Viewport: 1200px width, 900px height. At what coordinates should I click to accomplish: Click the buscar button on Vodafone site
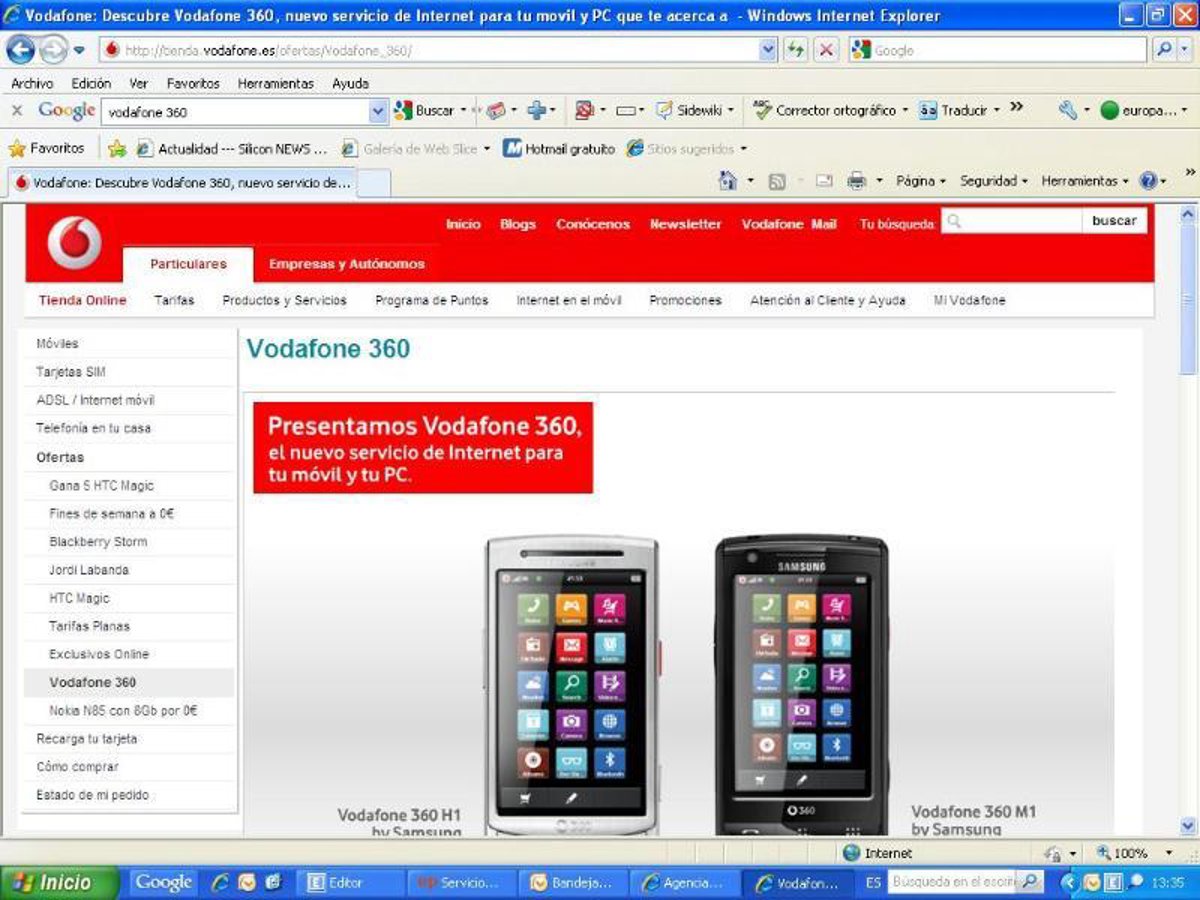[x=1114, y=221]
